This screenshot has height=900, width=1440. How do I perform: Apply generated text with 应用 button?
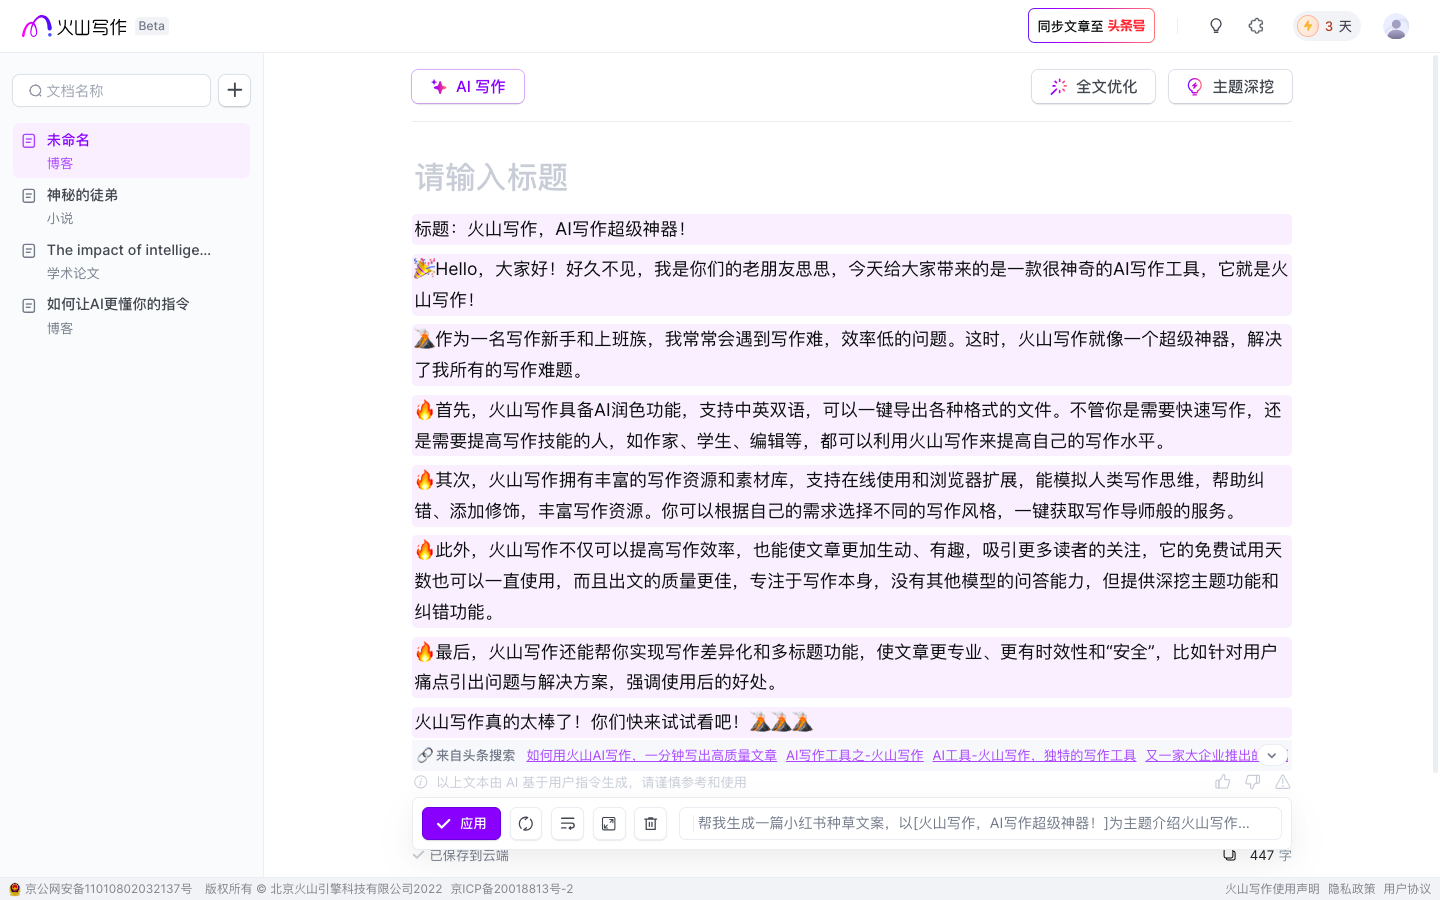[x=461, y=823]
